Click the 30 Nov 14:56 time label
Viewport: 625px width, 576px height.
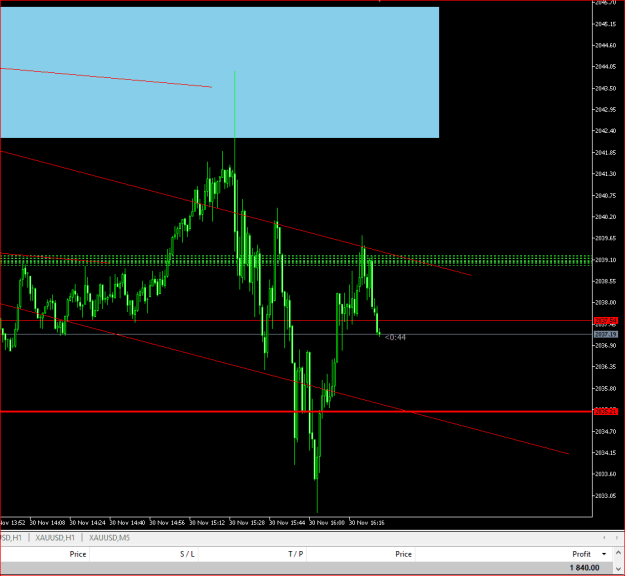pos(167,523)
